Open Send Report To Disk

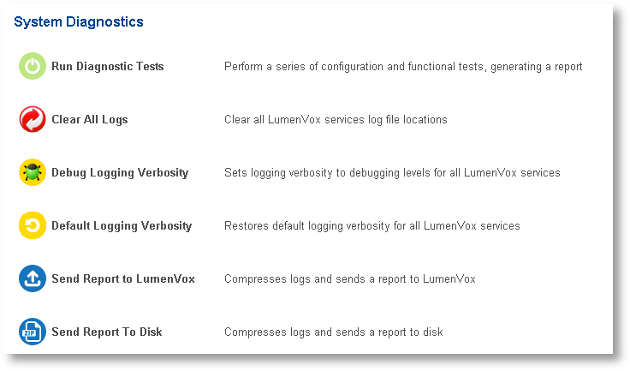[107, 332]
